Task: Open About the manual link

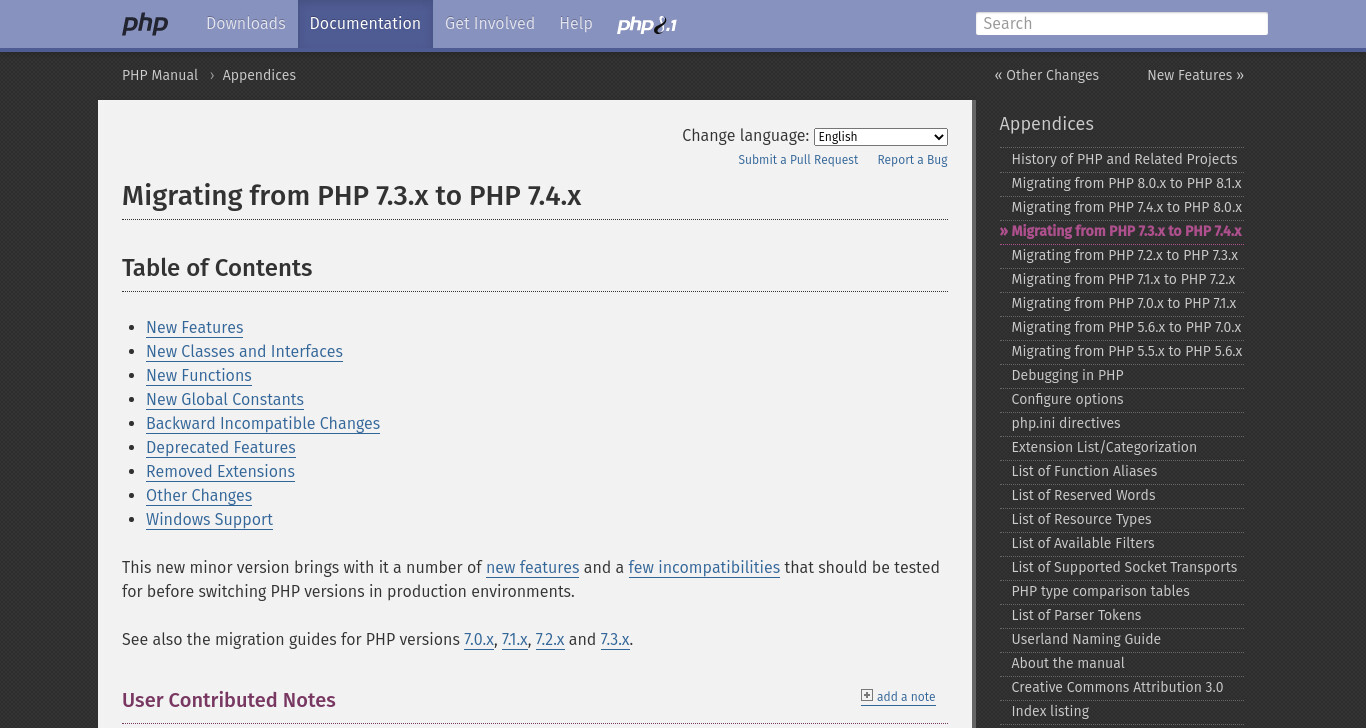Action: 1068,664
